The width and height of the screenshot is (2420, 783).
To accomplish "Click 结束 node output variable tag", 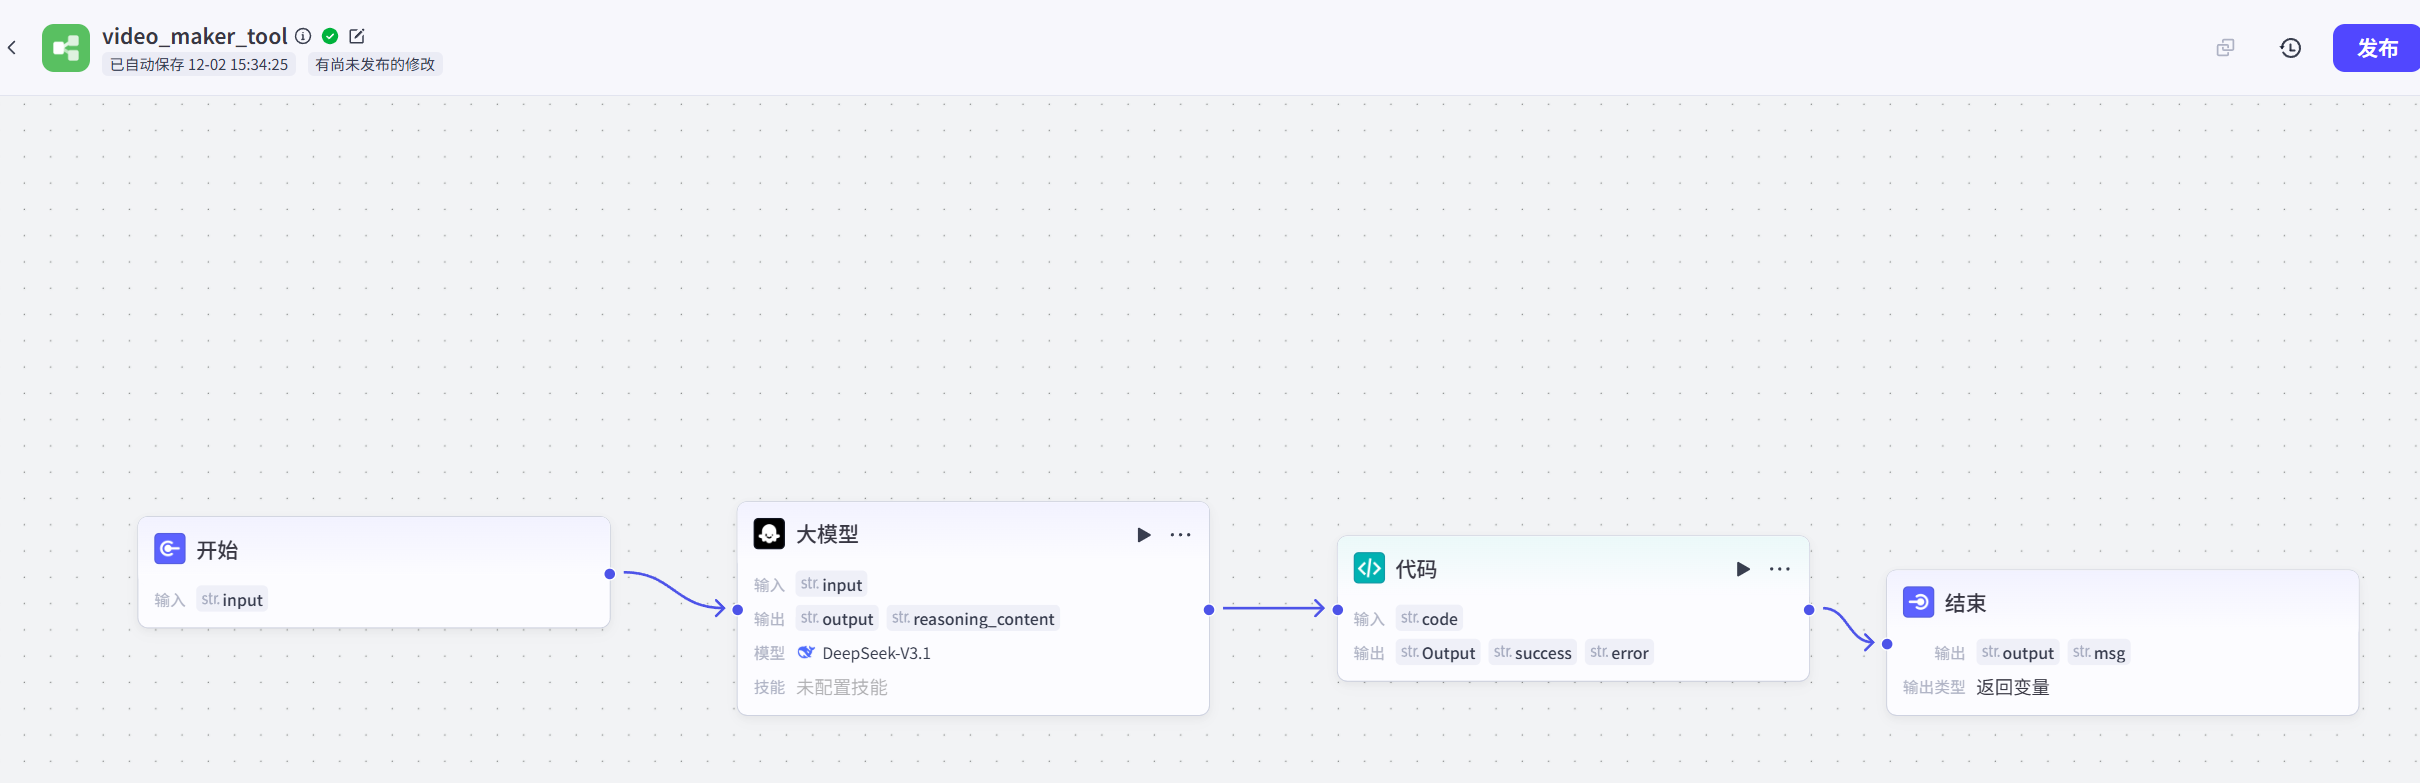I will click(2018, 653).
